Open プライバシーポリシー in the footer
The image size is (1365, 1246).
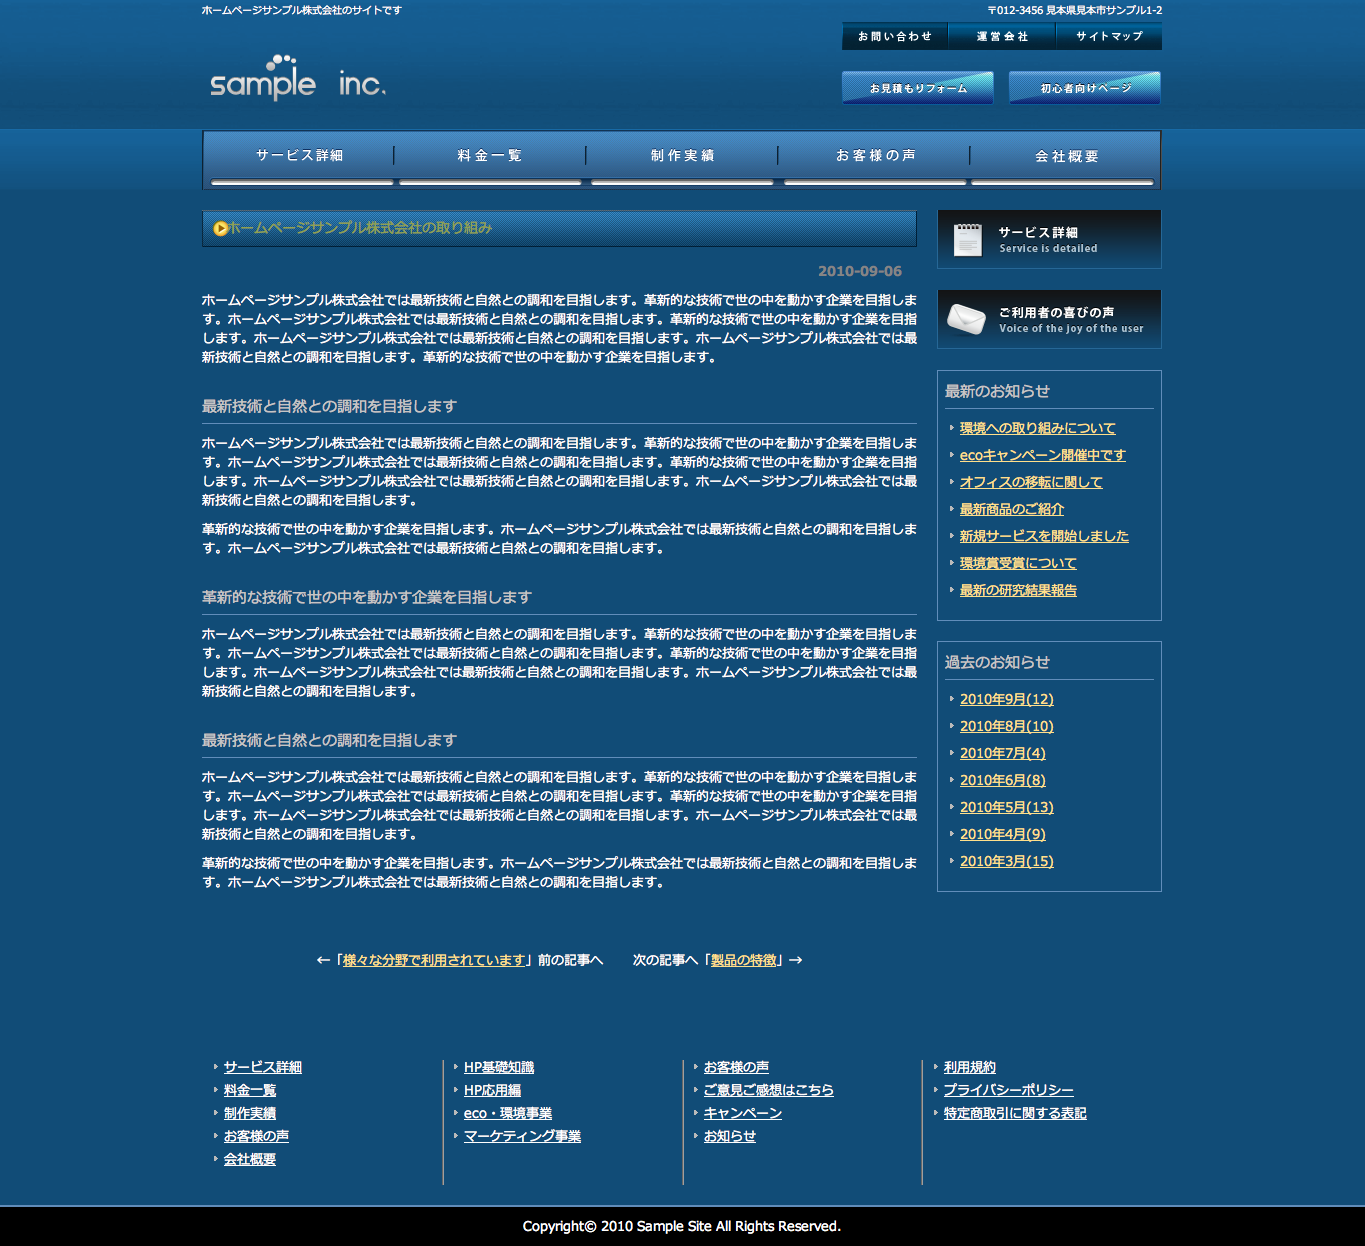coord(1008,1090)
